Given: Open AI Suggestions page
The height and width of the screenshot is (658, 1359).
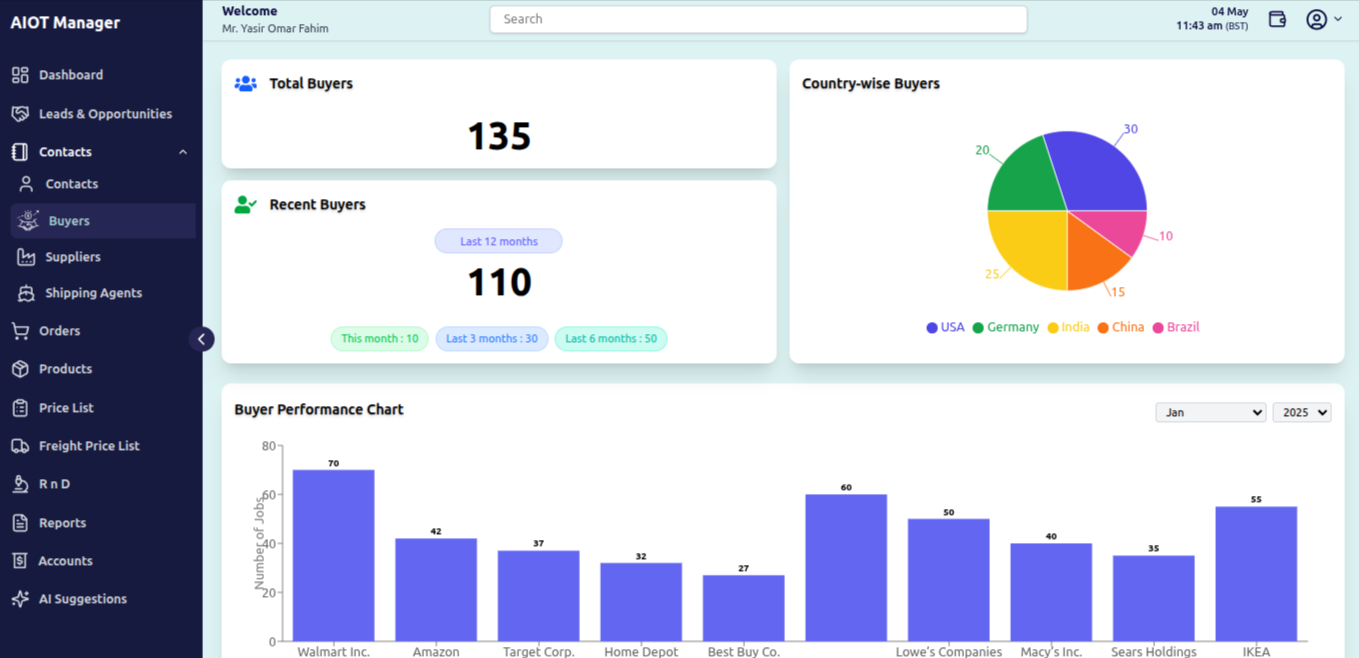Looking at the screenshot, I should coord(82,599).
